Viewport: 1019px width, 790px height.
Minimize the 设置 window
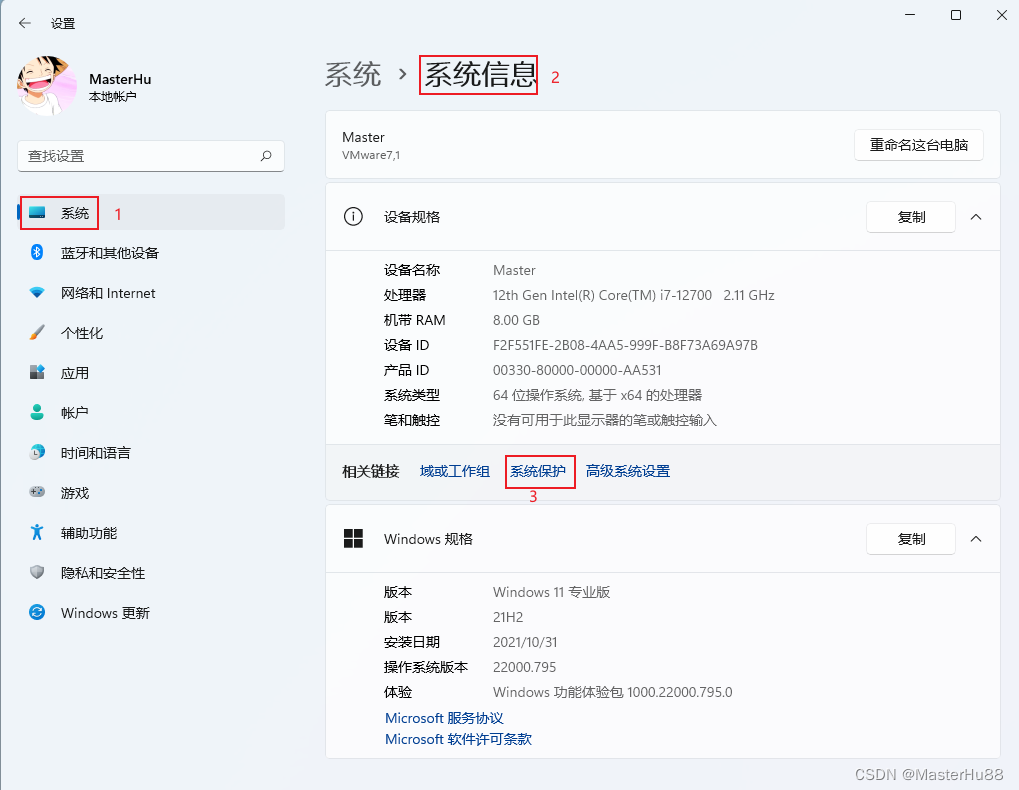click(x=910, y=15)
